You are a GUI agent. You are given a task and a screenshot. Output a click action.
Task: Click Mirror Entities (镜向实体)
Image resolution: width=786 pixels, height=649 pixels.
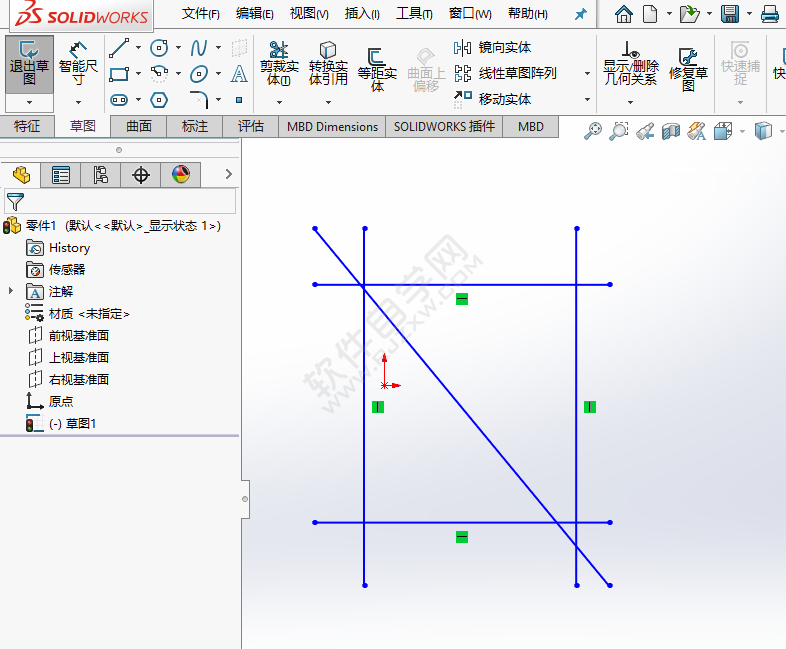click(492, 48)
